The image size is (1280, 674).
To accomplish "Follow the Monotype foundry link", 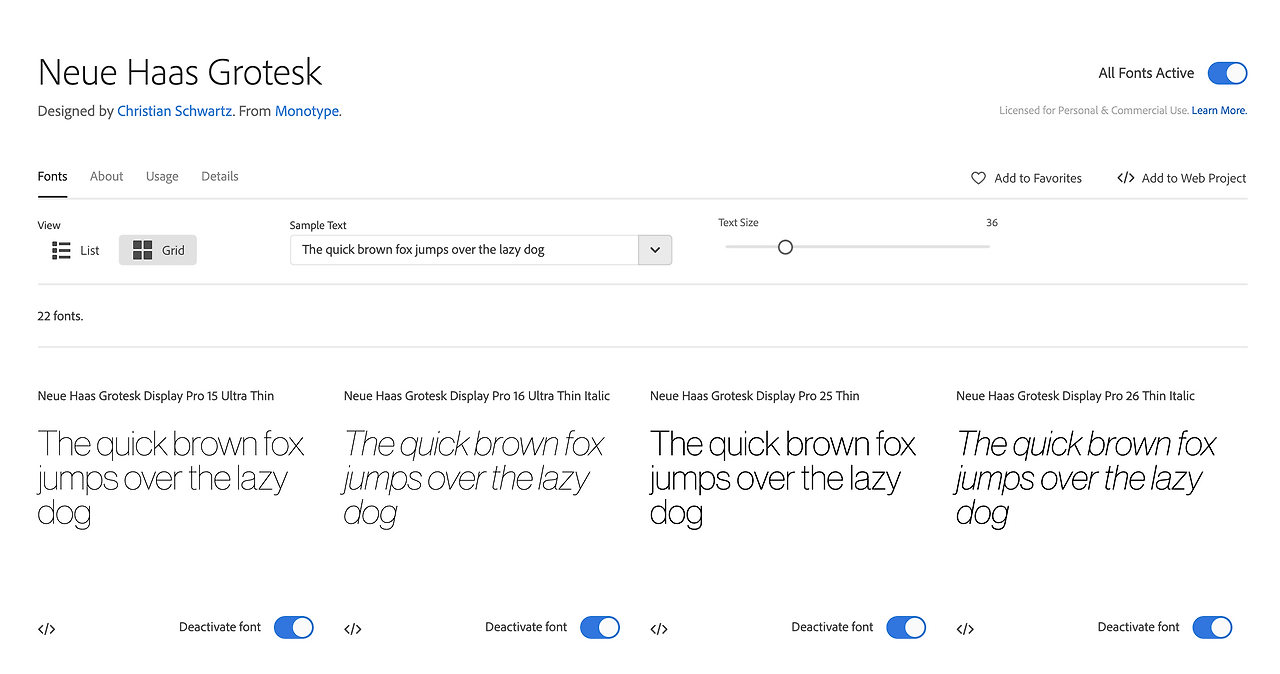I will tap(307, 111).
